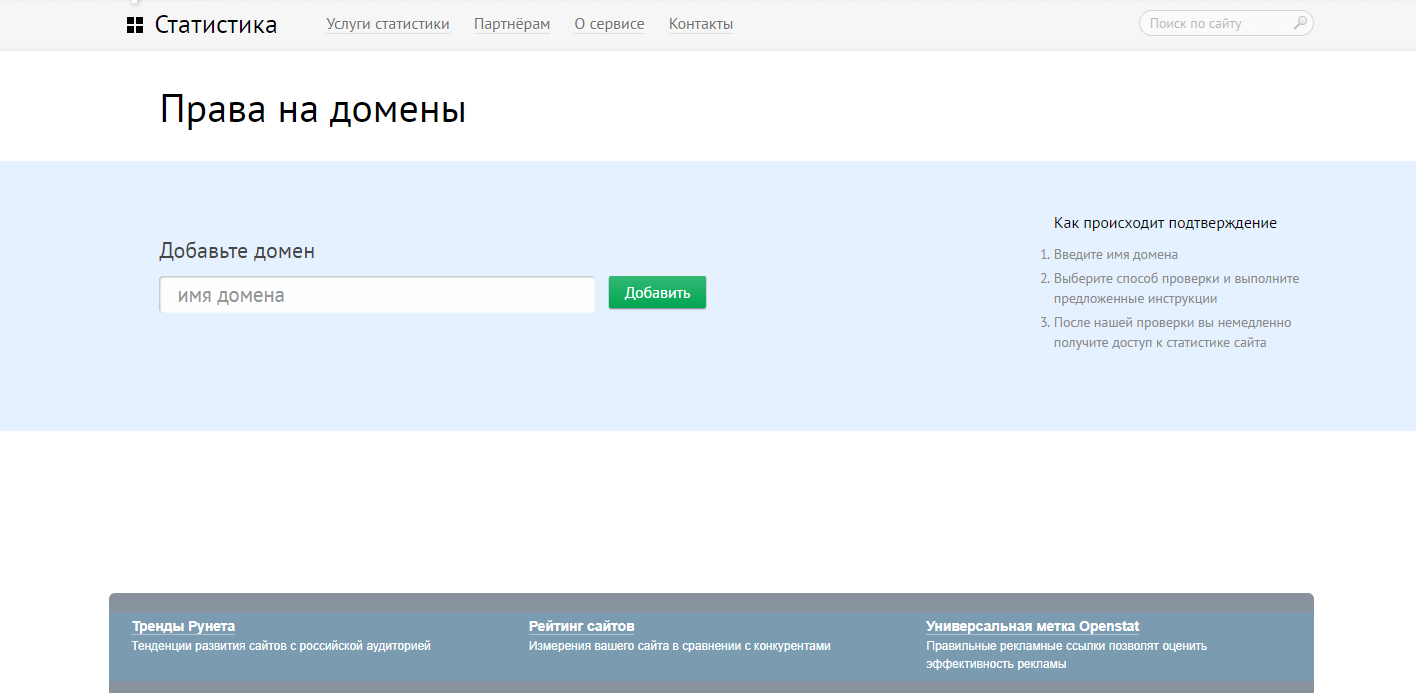Open the Рейтинг сайтов link

tap(581, 625)
